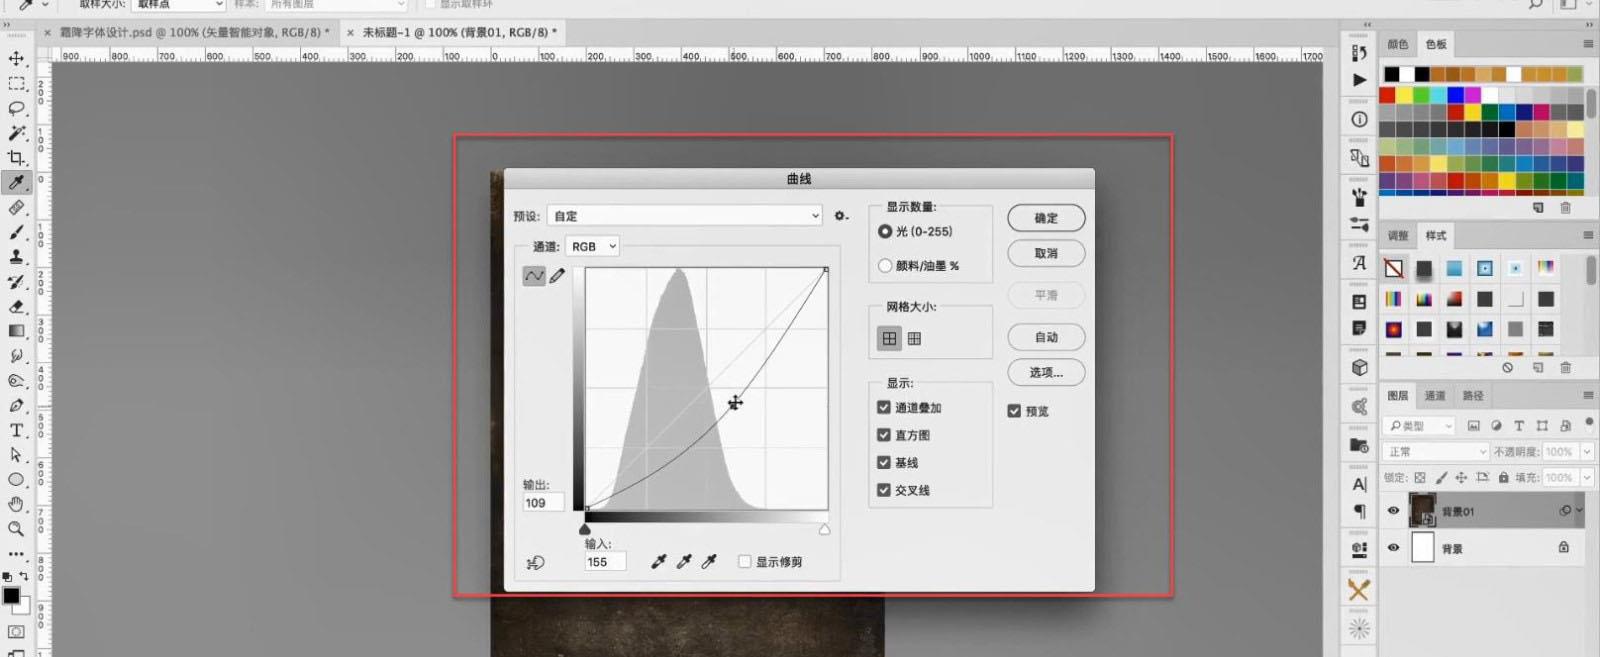This screenshot has height=657, width=1600.
Task: Click the black input slider triangle
Action: pyautogui.click(x=585, y=529)
